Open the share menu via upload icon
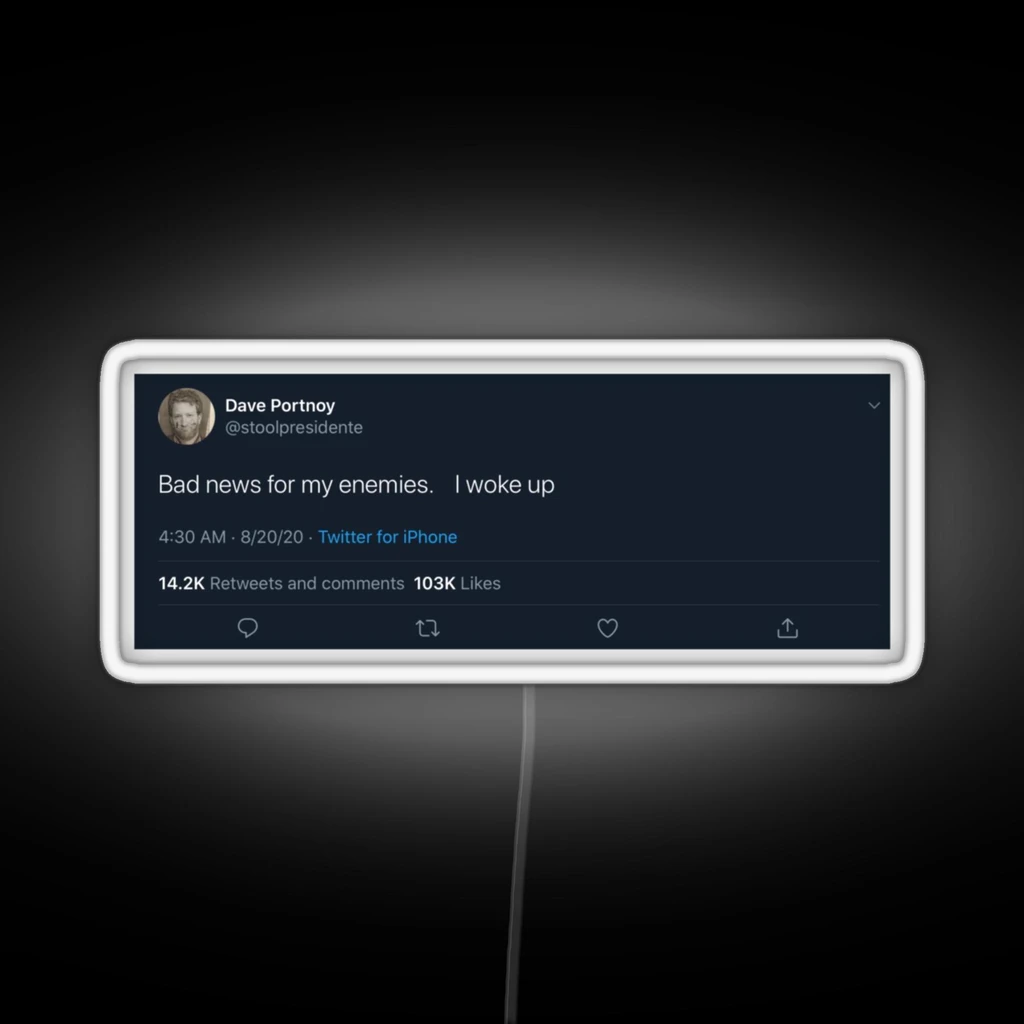1024x1024 pixels. click(x=788, y=628)
